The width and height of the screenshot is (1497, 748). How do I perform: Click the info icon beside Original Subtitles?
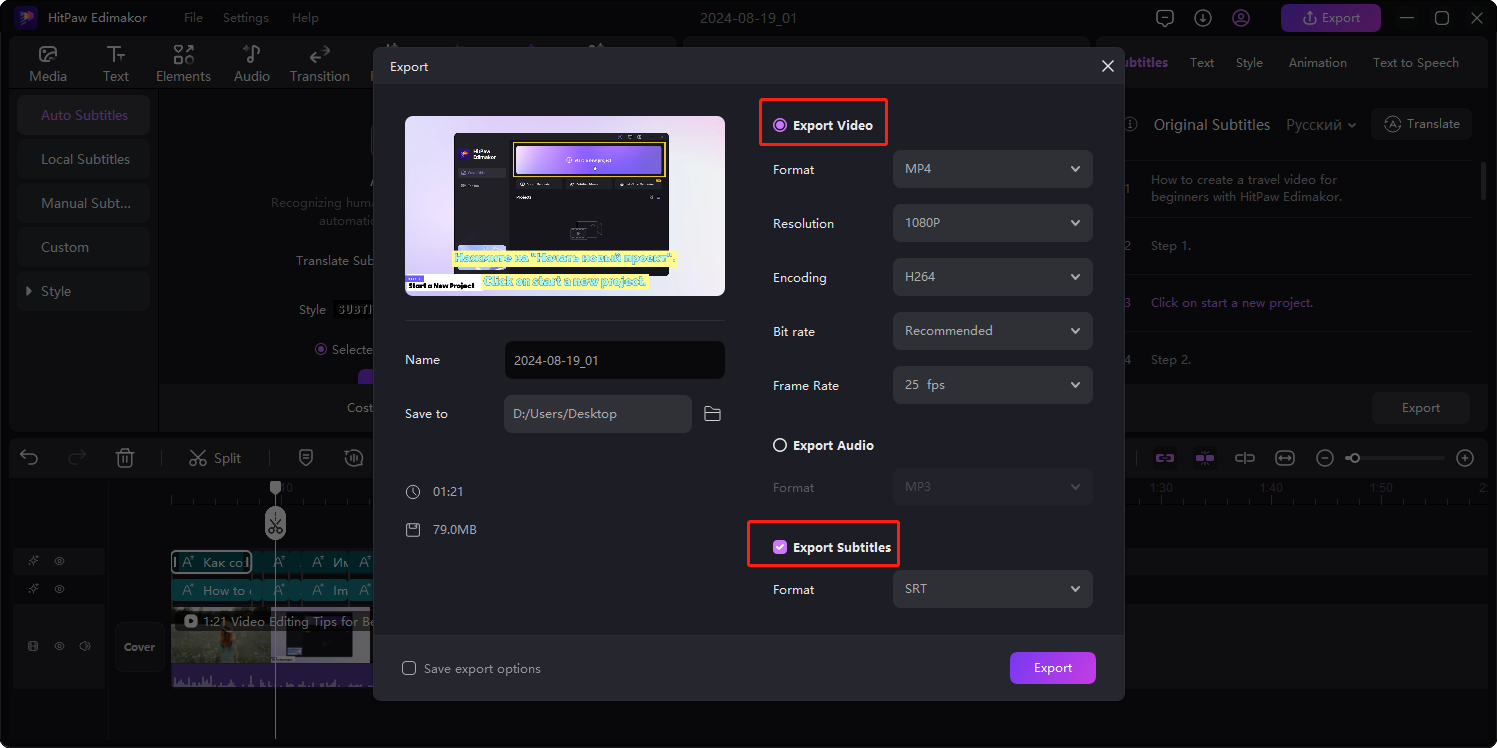pos(1131,125)
